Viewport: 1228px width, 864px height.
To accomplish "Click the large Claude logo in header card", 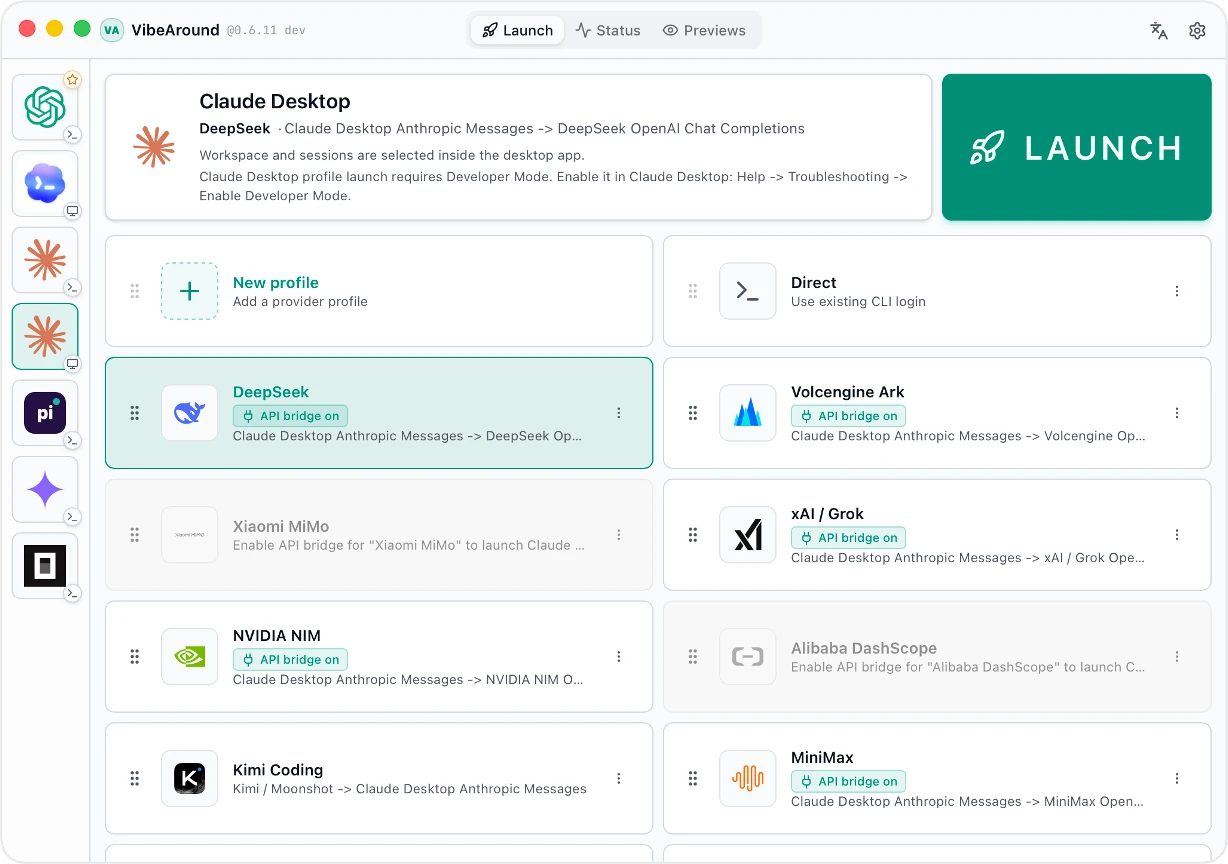I will click(154, 147).
